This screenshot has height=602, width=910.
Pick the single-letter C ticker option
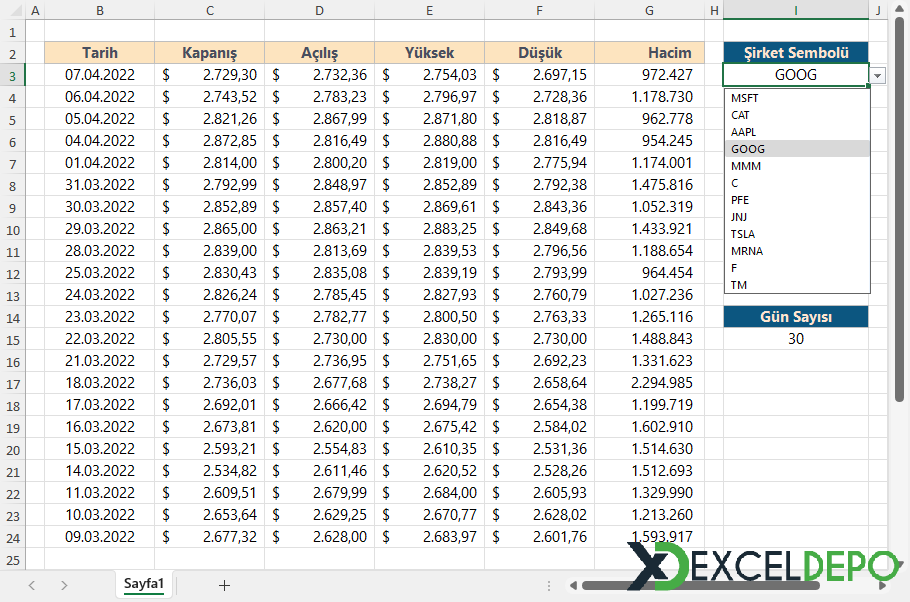coord(797,183)
